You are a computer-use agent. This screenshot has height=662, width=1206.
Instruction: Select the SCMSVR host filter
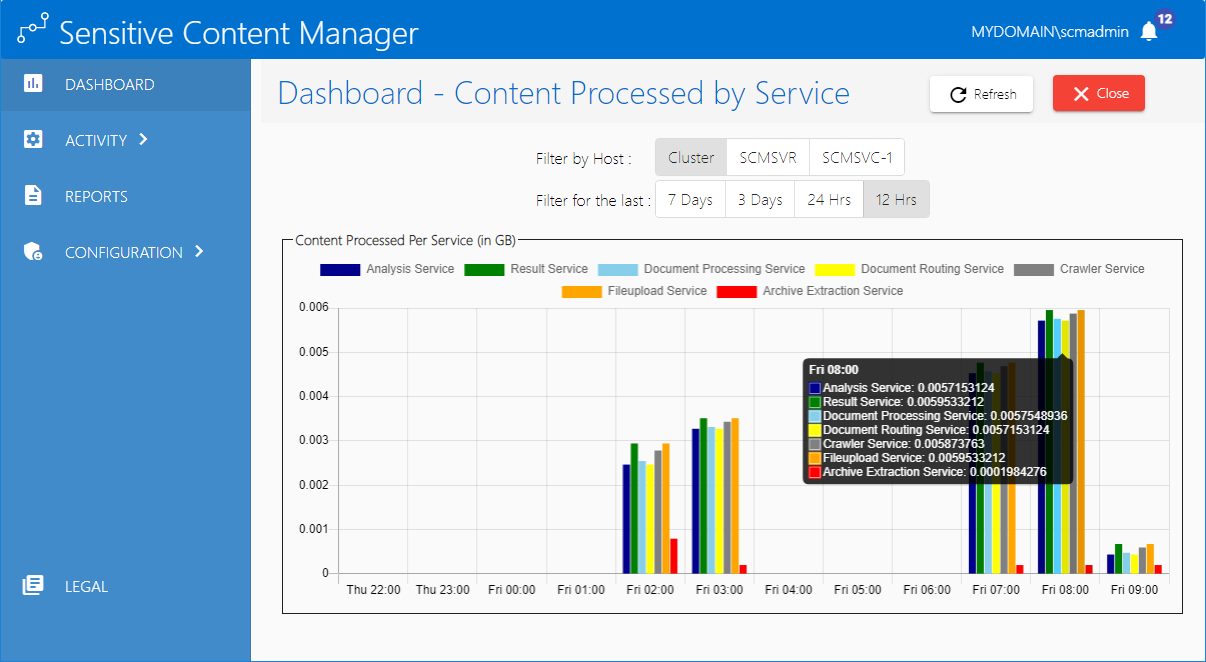pos(768,157)
